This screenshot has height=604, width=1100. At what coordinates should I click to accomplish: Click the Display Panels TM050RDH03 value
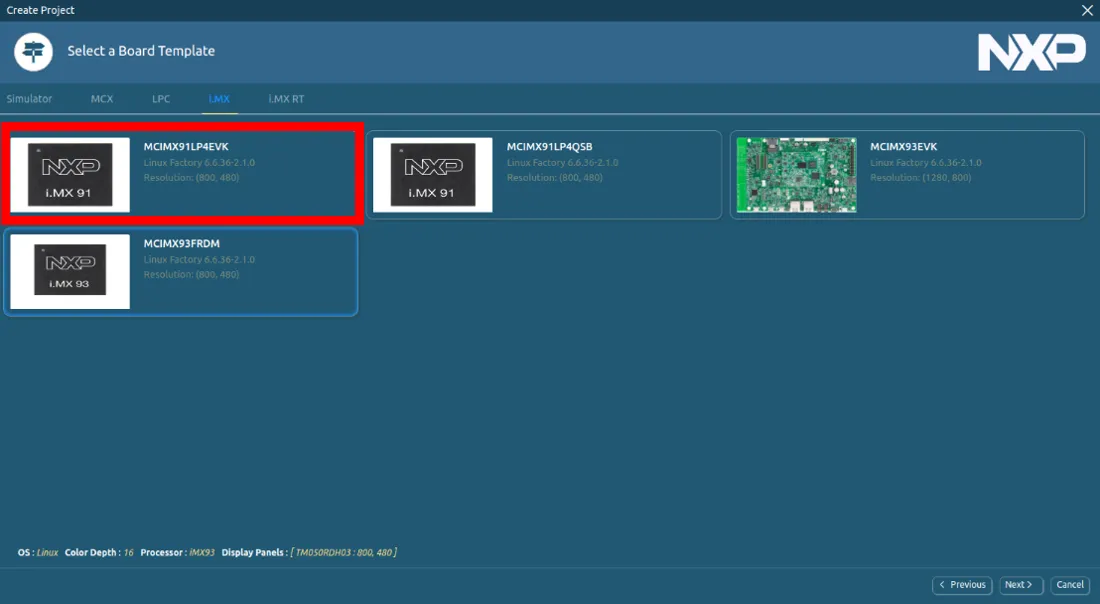(x=344, y=553)
